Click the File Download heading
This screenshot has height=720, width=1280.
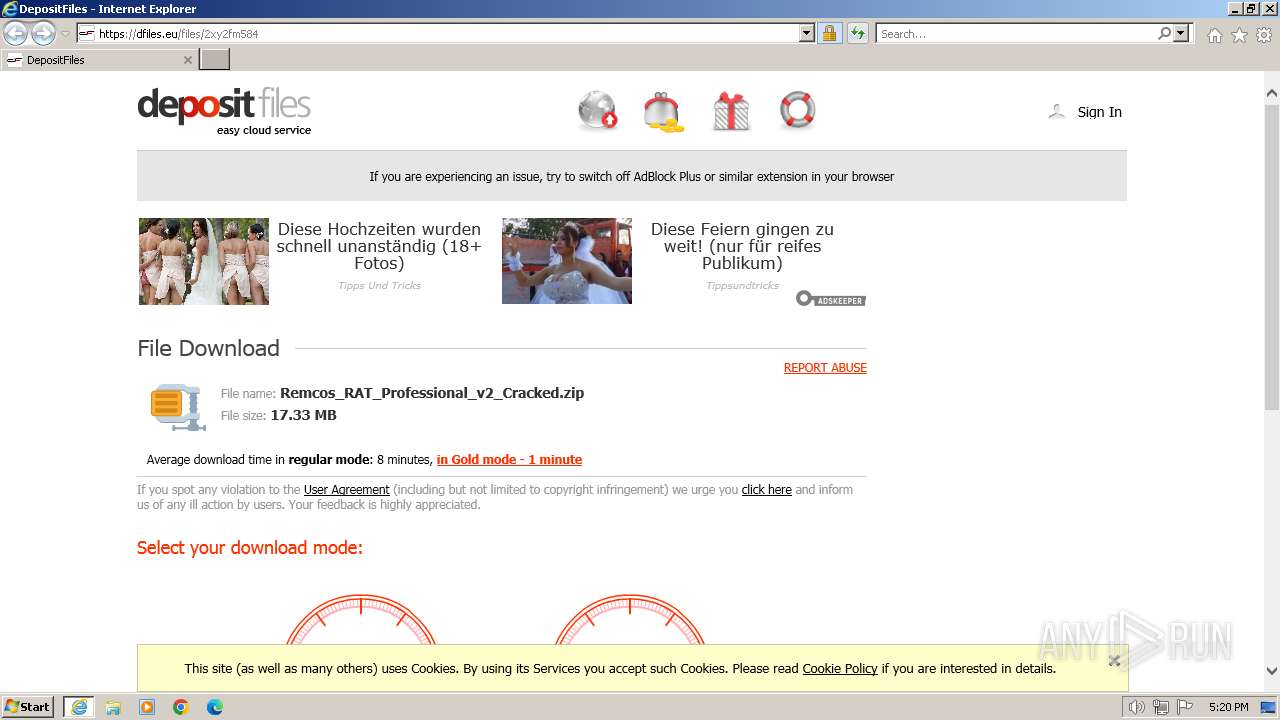point(208,349)
